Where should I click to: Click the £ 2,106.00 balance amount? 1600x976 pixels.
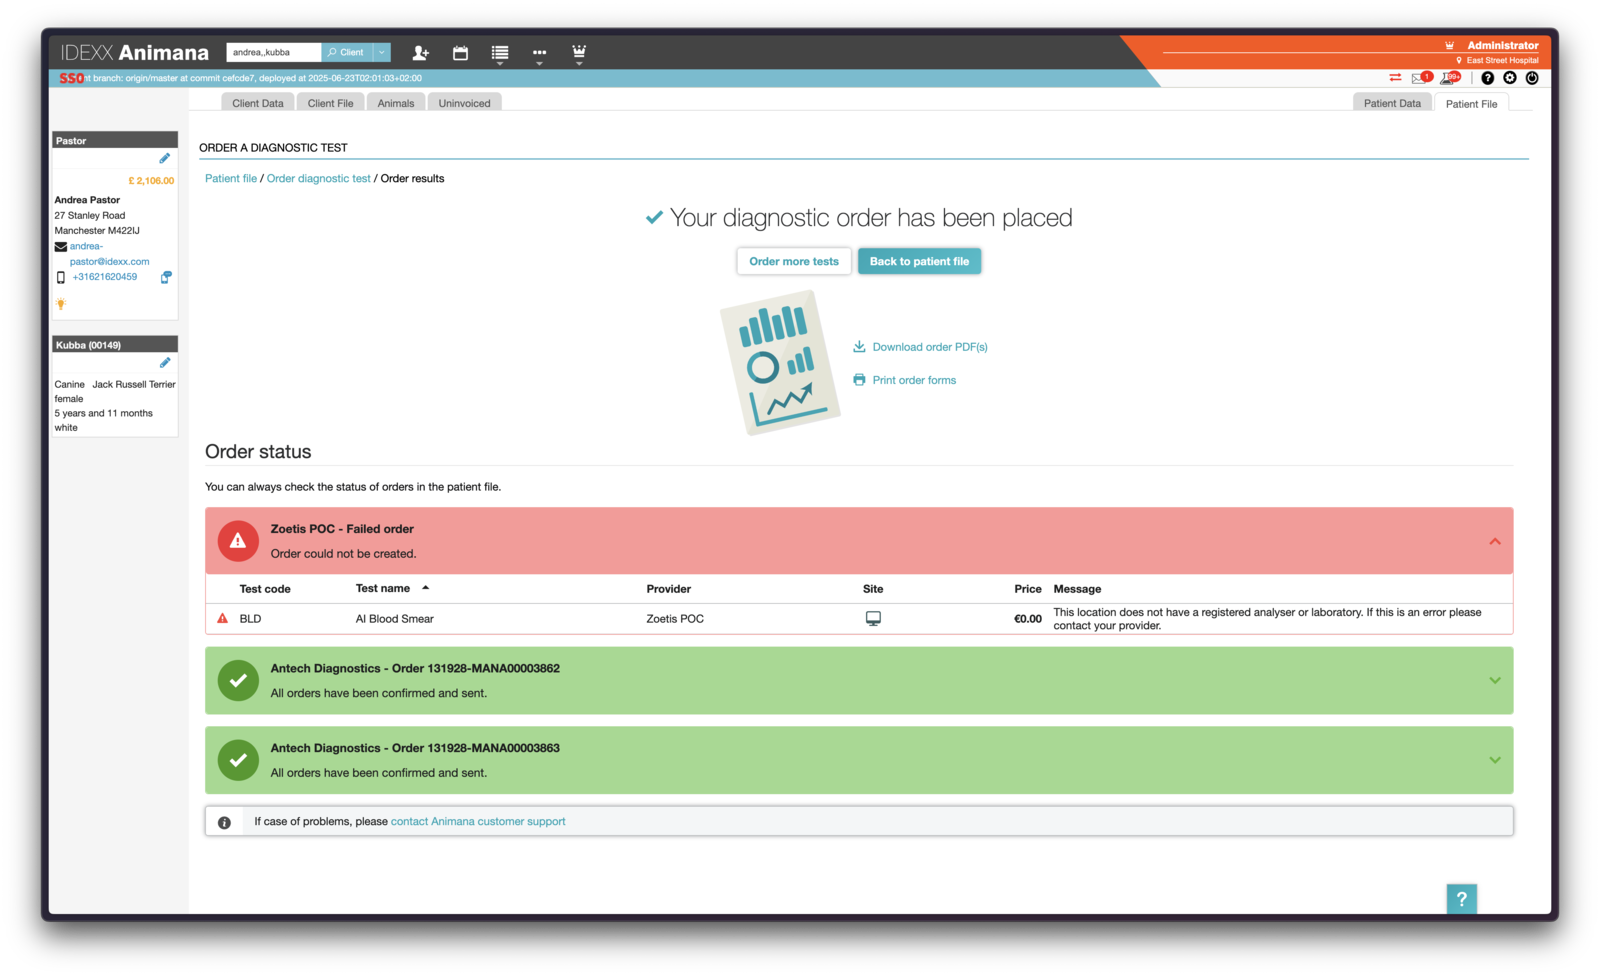click(x=151, y=181)
